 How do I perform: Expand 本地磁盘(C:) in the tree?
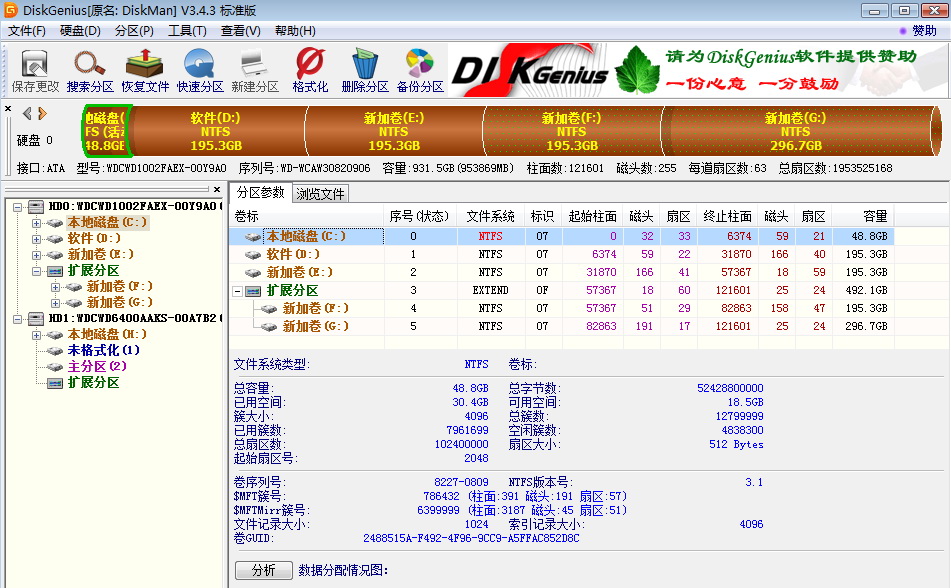click(x=36, y=223)
